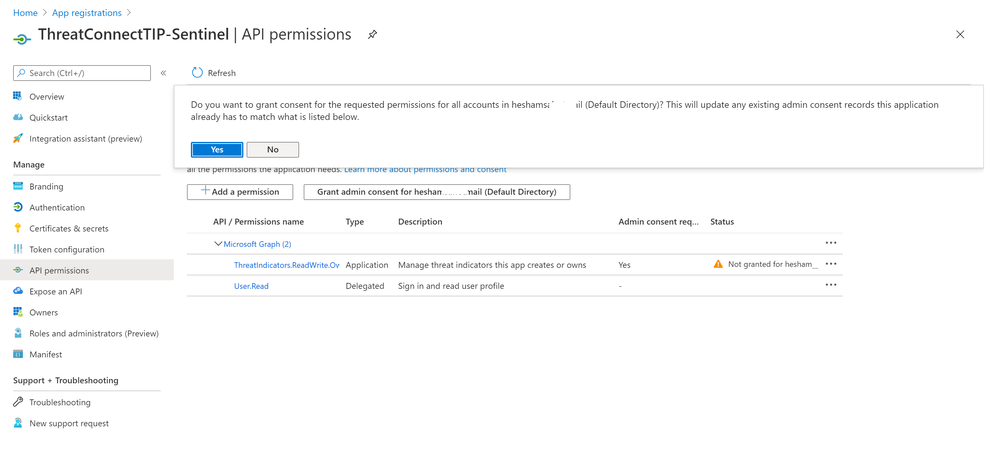Image resolution: width=999 pixels, height=457 pixels.
Task: Click the Yes button in consent dialog
Action: click(x=217, y=149)
